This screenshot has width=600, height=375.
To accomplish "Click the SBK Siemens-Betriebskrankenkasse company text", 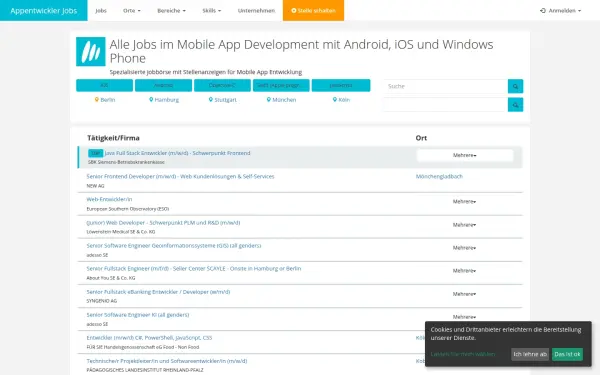I will click(x=126, y=162).
